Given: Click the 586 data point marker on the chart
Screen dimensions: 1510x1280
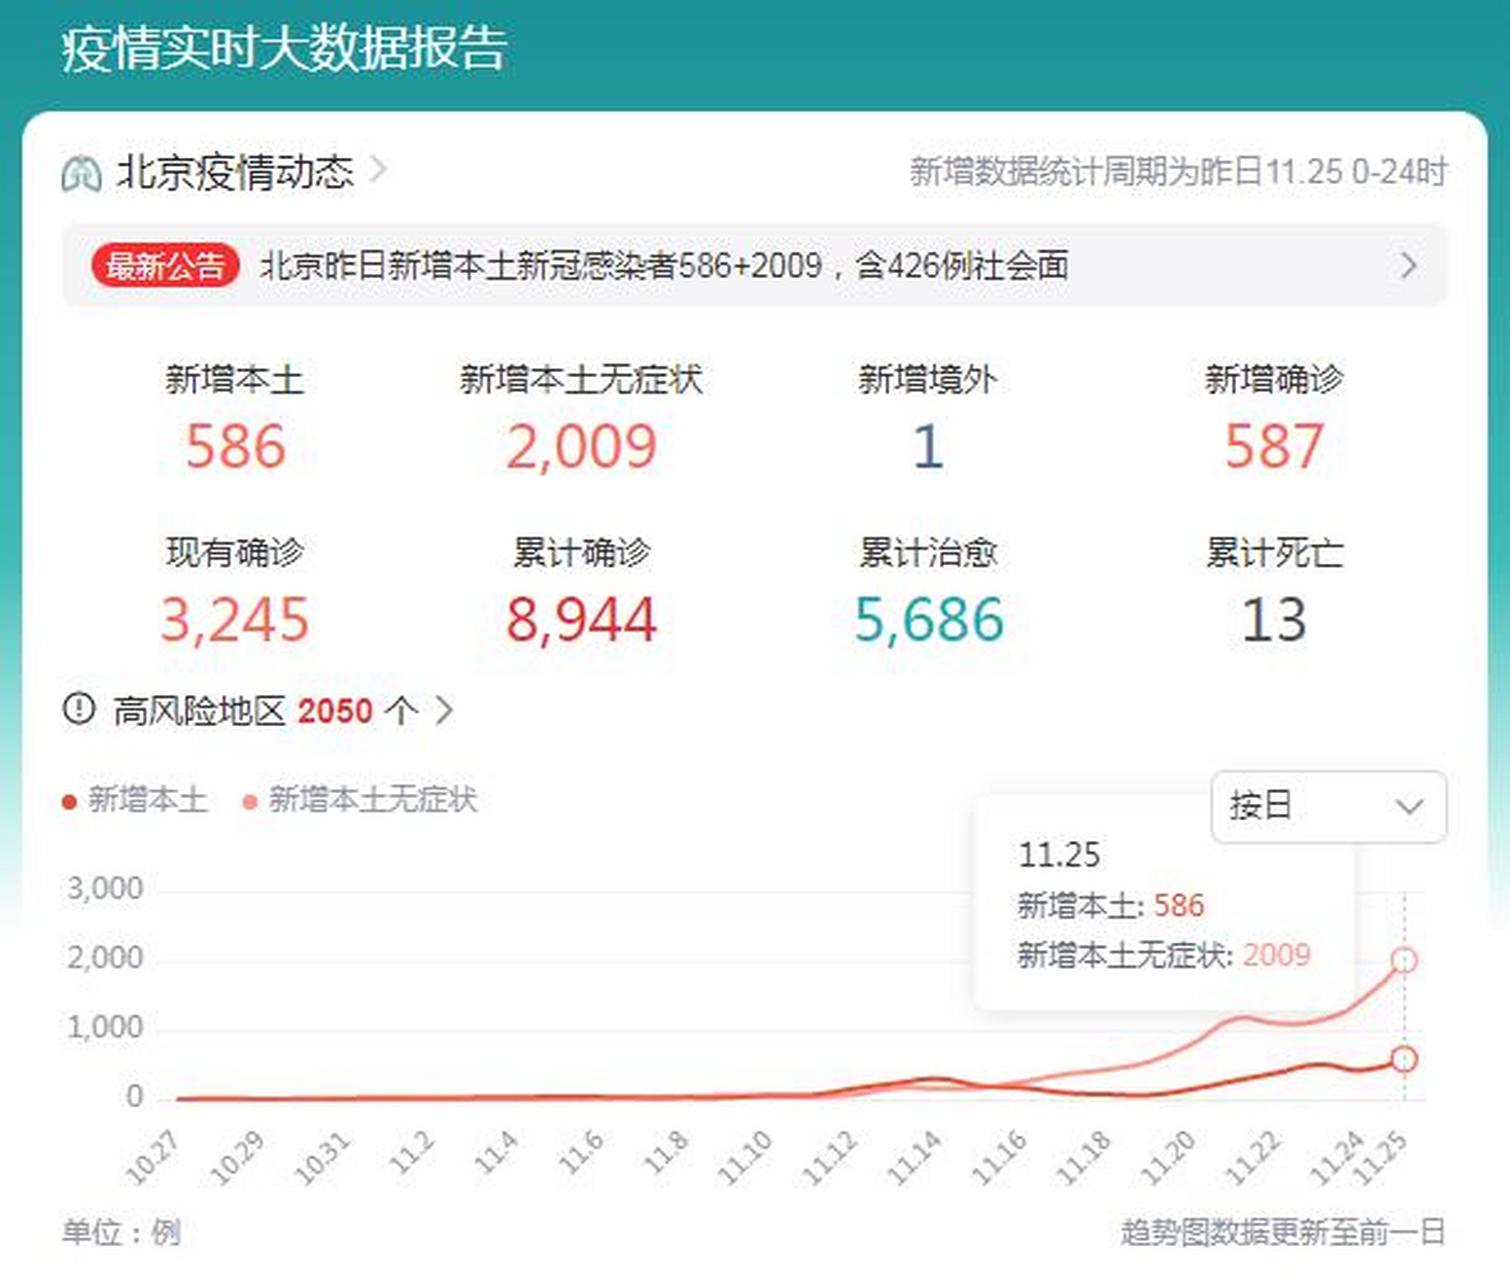Looking at the screenshot, I should click(x=1404, y=1059).
